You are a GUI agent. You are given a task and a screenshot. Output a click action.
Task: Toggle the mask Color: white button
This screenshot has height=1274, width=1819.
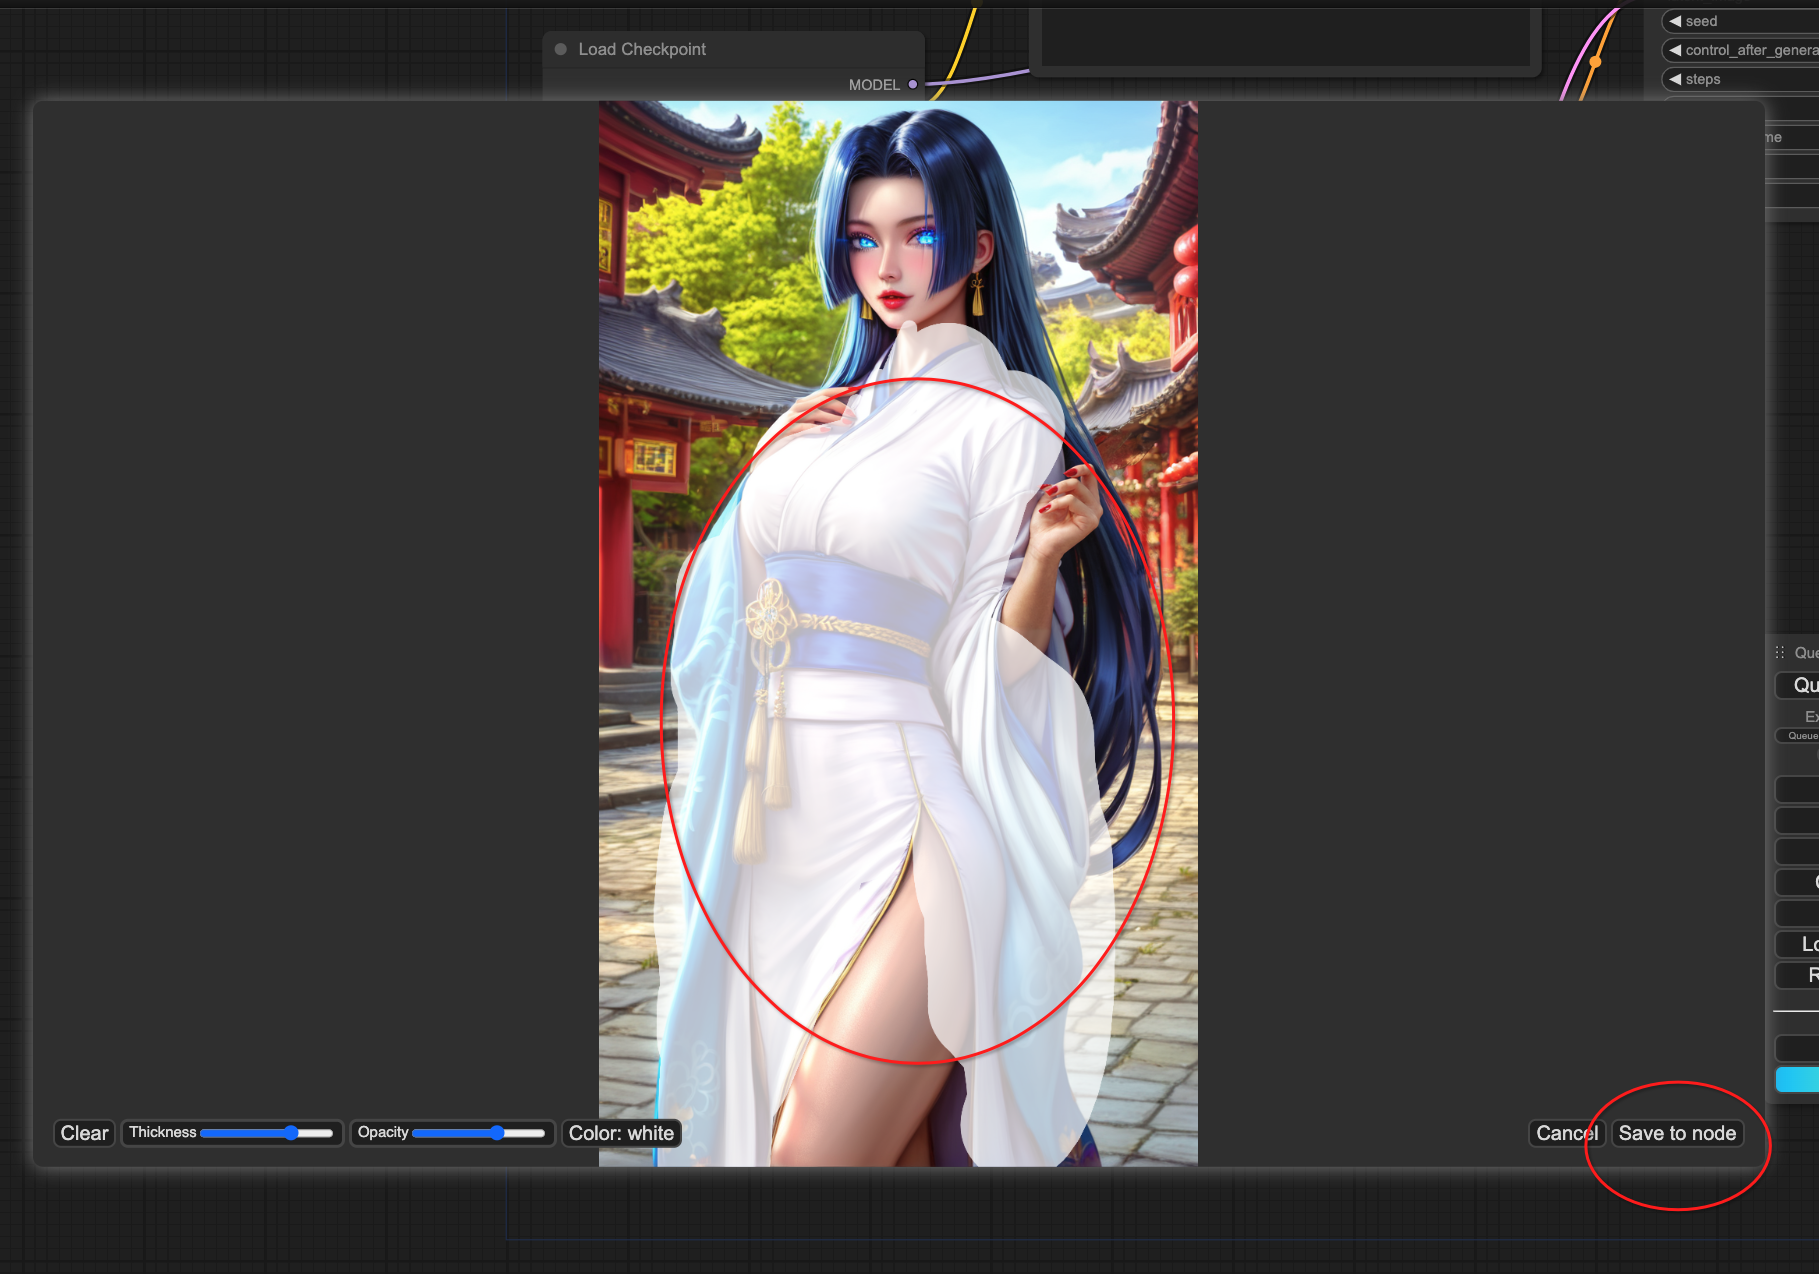pyautogui.click(x=621, y=1133)
